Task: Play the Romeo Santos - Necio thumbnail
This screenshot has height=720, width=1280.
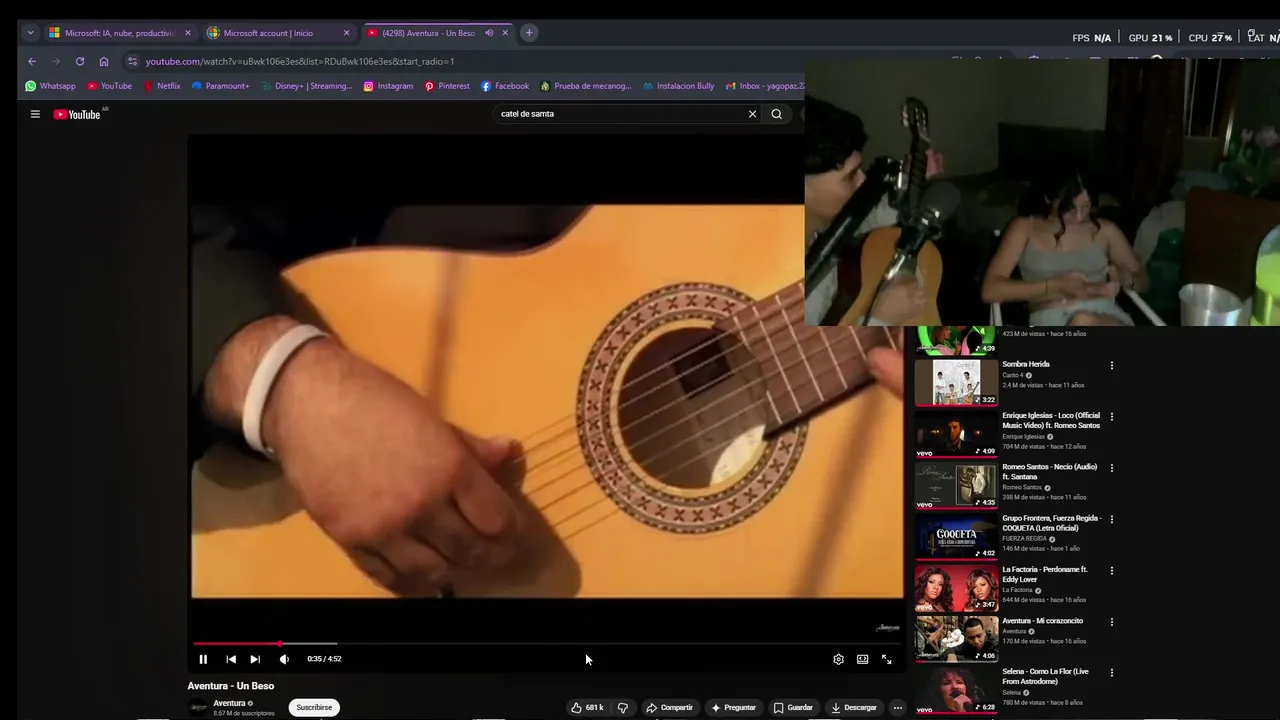Action: [x=956, y=484]
